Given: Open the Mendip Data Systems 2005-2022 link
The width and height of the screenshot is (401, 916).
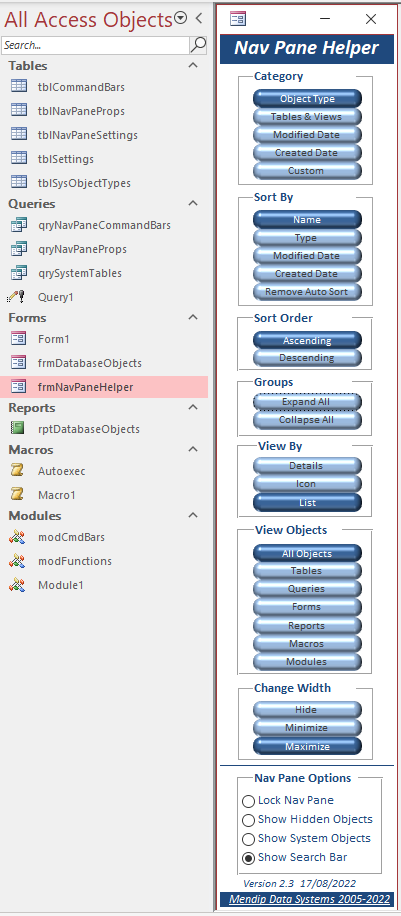Looking at the screenshot, I should pyautogui.click(x=310, y=899).
